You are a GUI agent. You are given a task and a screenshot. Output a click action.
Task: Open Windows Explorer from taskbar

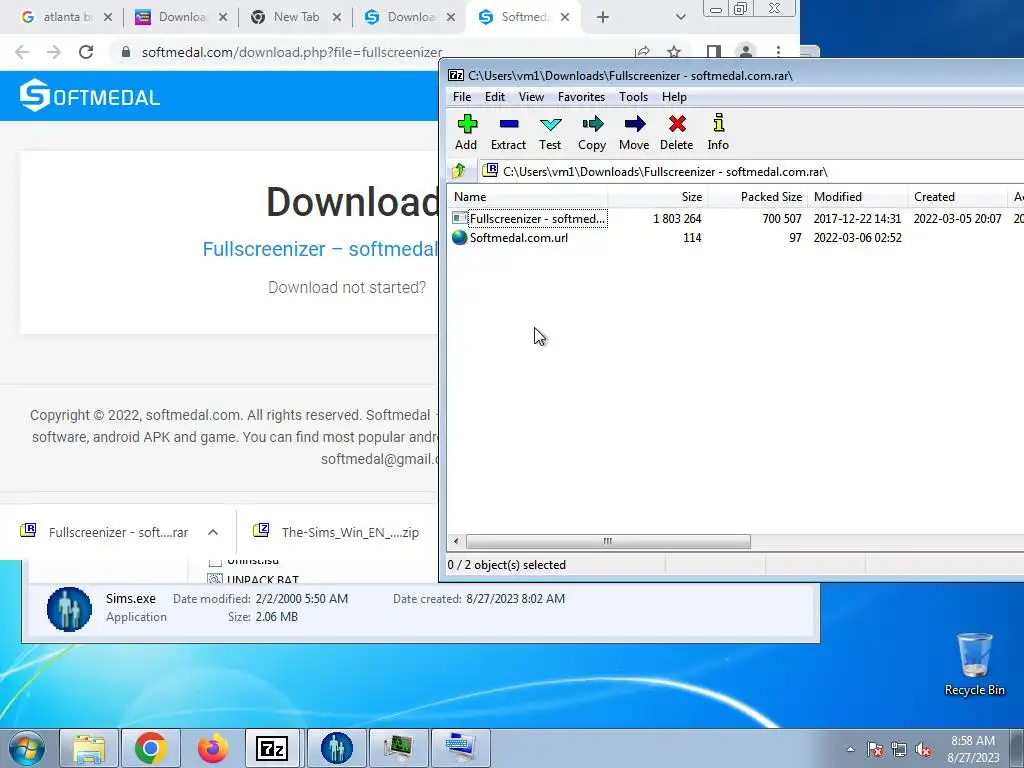89,748
